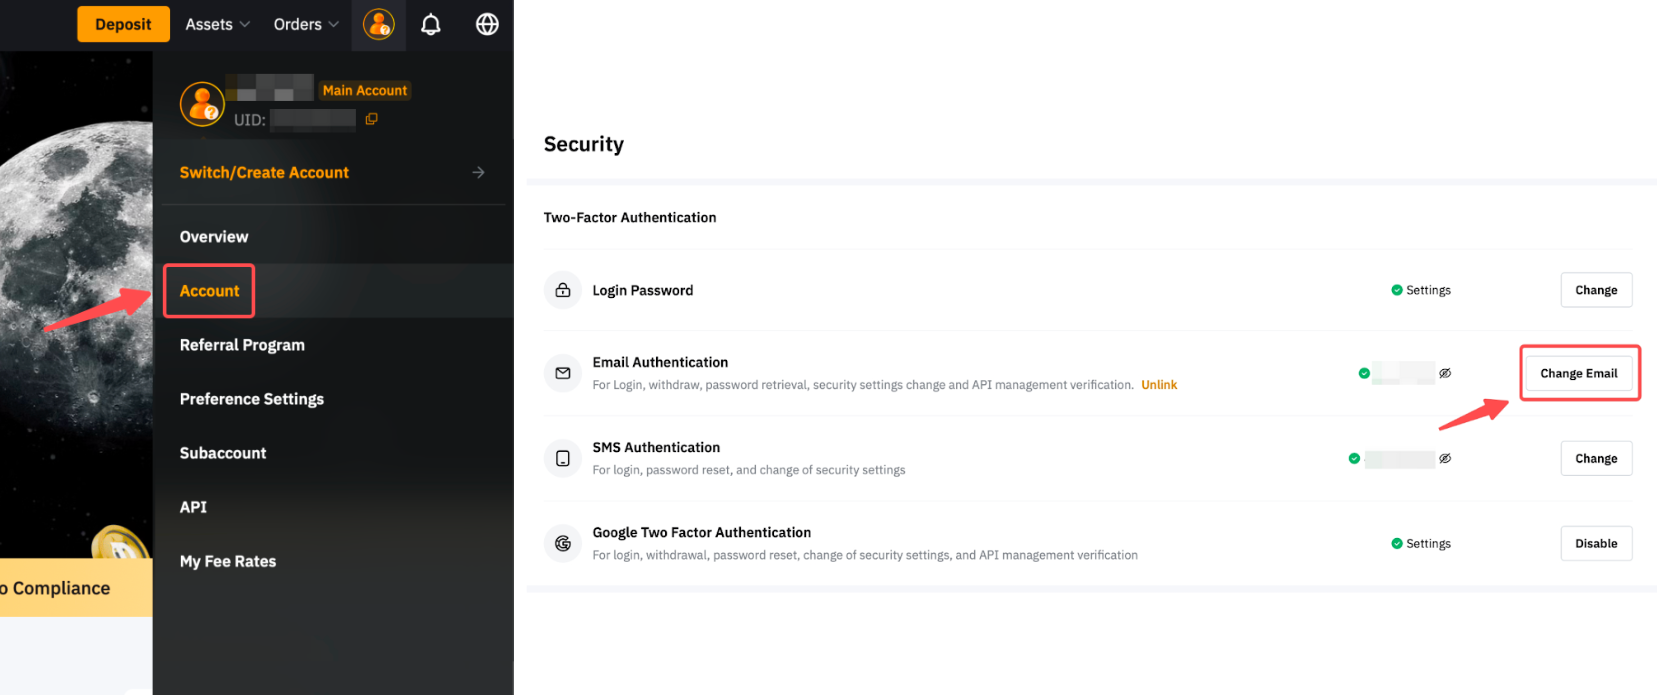1657x695 pixels.
Task: Open the notifications bell
Action: click(x=431, y=24)
